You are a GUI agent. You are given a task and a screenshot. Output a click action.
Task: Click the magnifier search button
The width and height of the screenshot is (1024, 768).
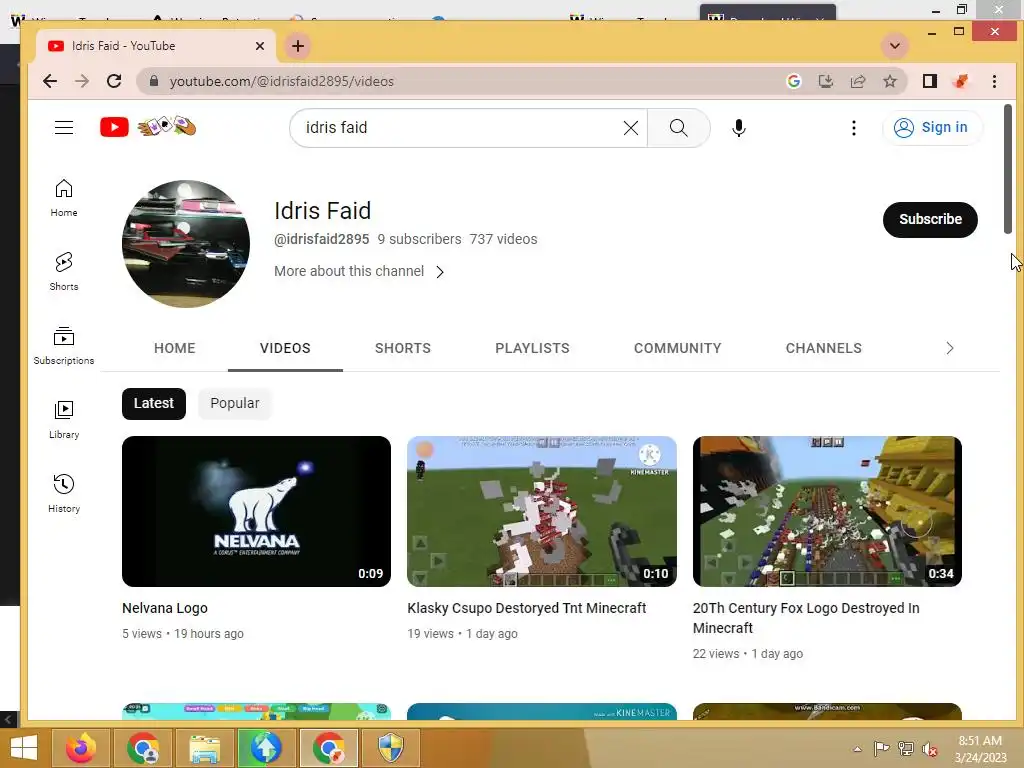[x=679, y=128]
